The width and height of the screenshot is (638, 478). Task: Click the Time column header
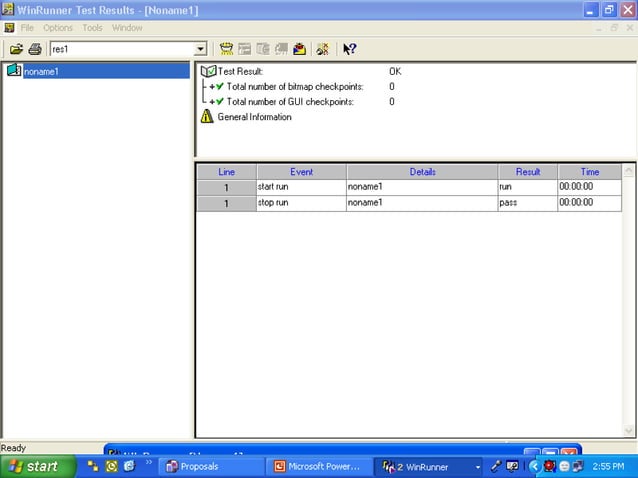(590, 172)
